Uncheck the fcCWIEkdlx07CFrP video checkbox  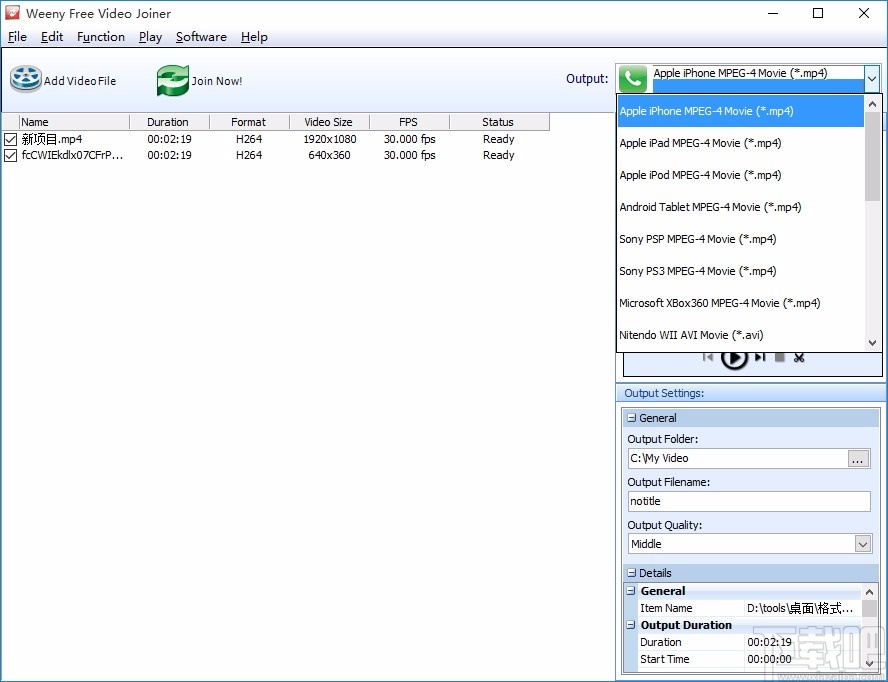click(11, 155)
